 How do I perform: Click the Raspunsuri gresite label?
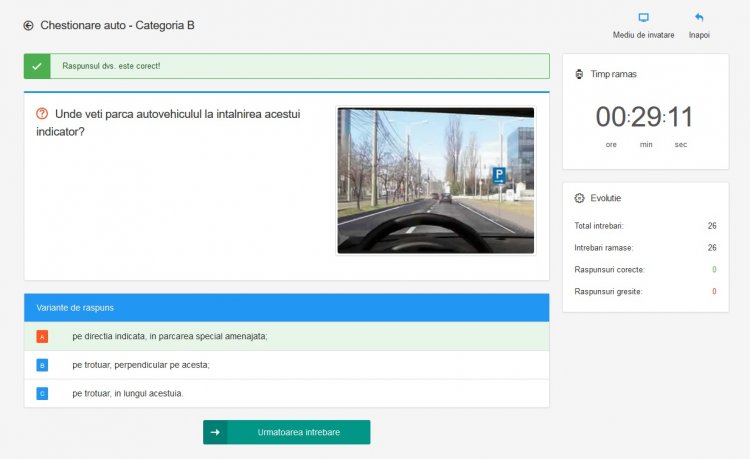pos(608,292)
